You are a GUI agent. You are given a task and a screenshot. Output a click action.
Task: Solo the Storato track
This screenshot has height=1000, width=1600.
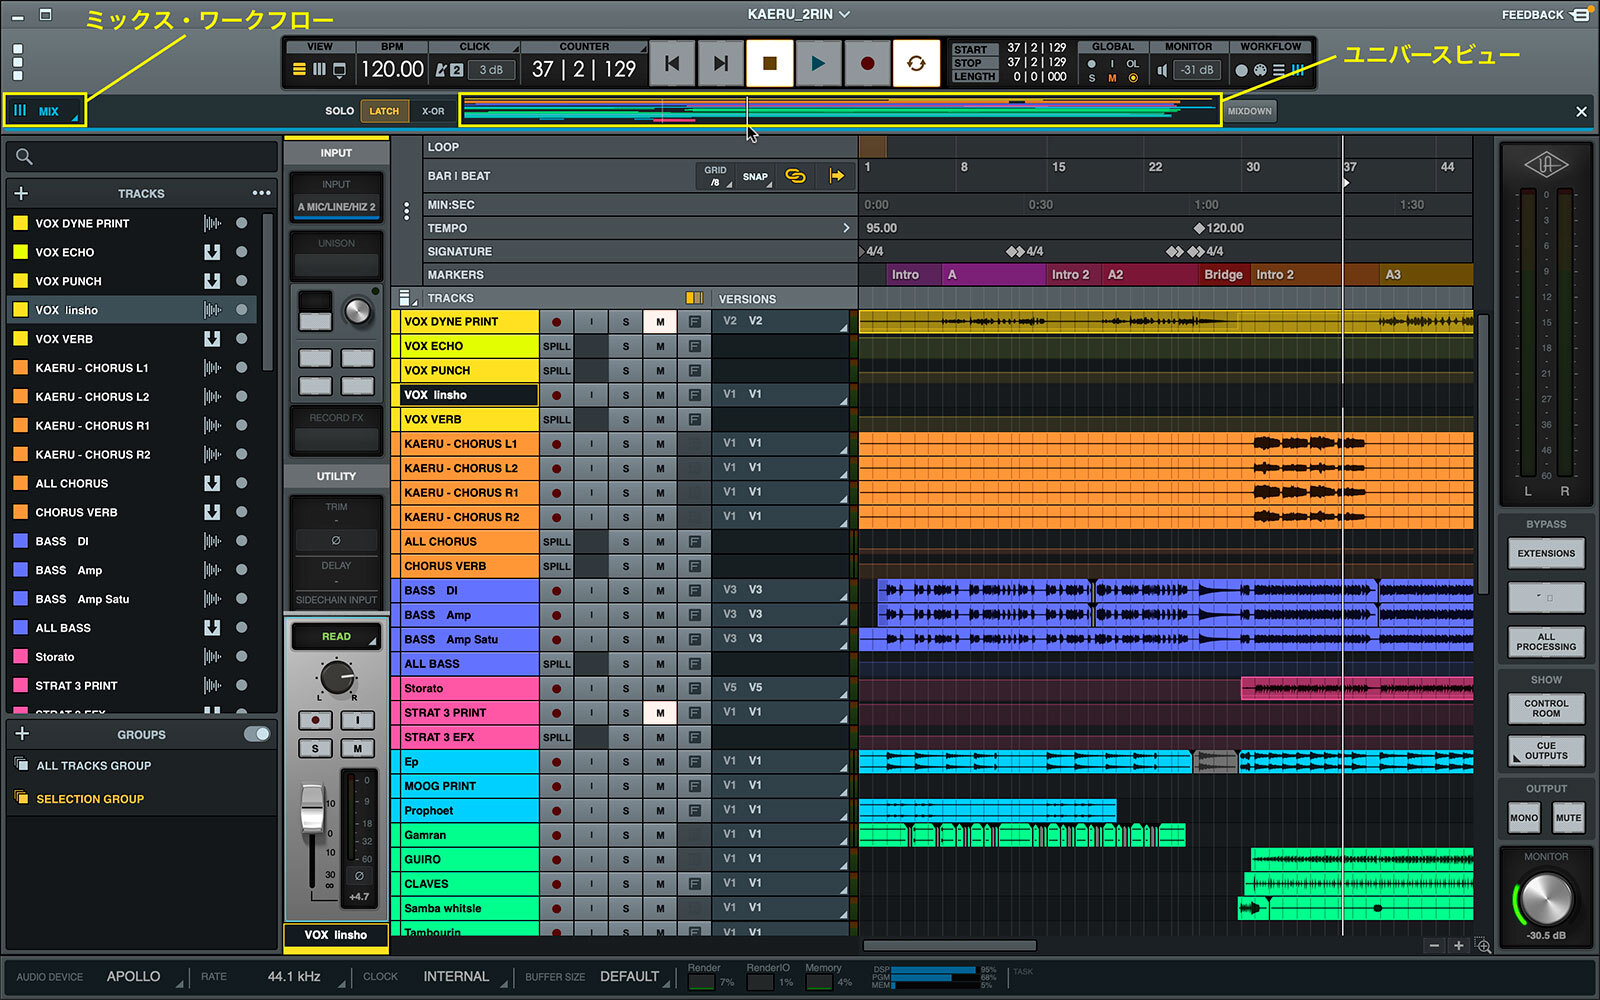coord(626,689)
